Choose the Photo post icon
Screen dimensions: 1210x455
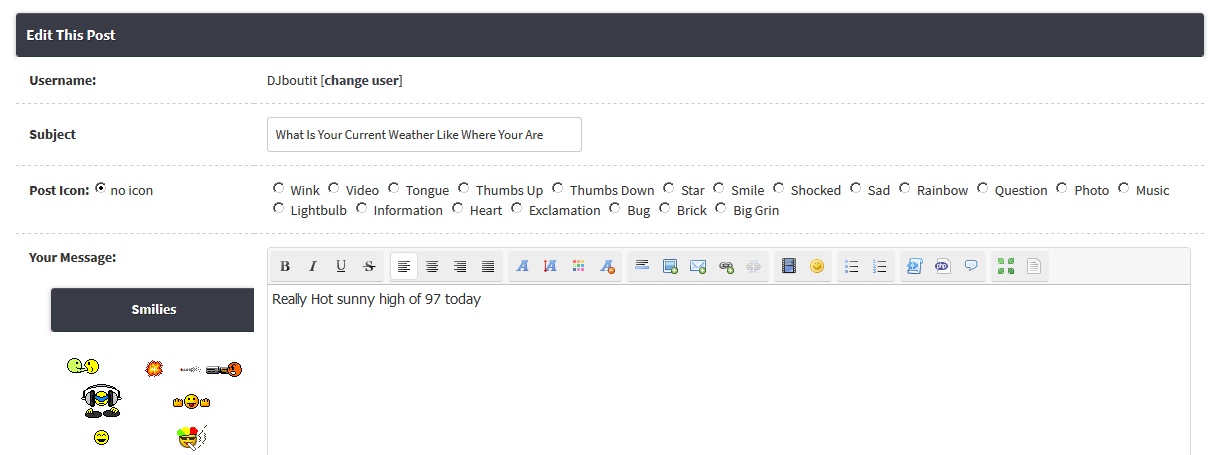coord(1062,188)
